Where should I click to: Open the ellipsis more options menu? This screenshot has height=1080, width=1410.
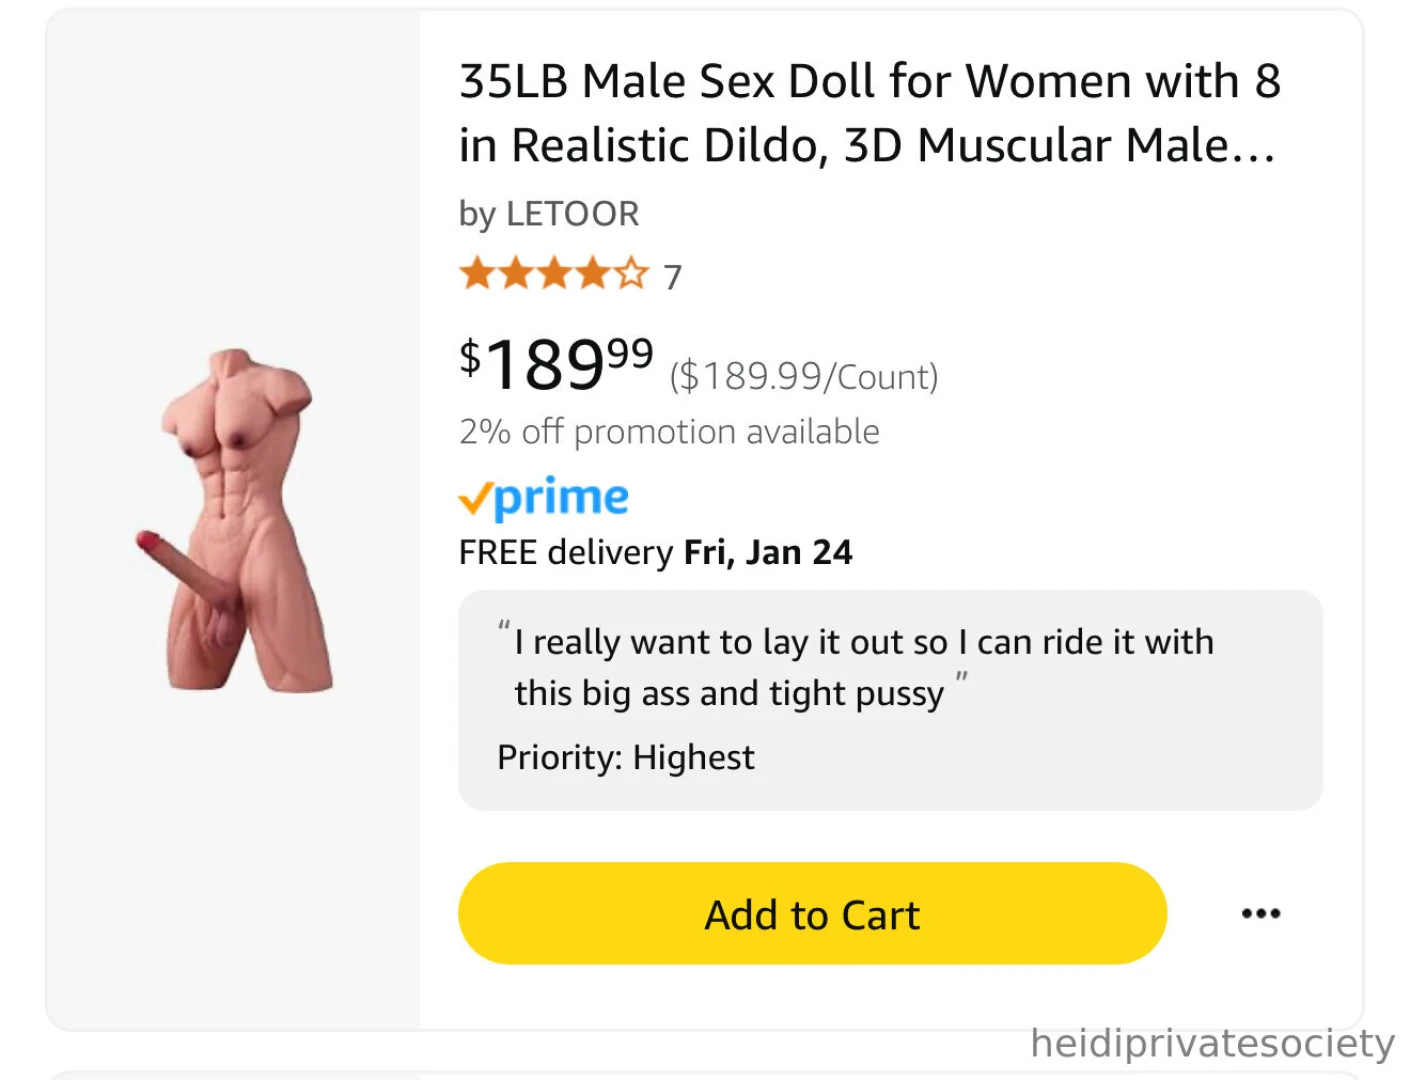[1261, 913]
